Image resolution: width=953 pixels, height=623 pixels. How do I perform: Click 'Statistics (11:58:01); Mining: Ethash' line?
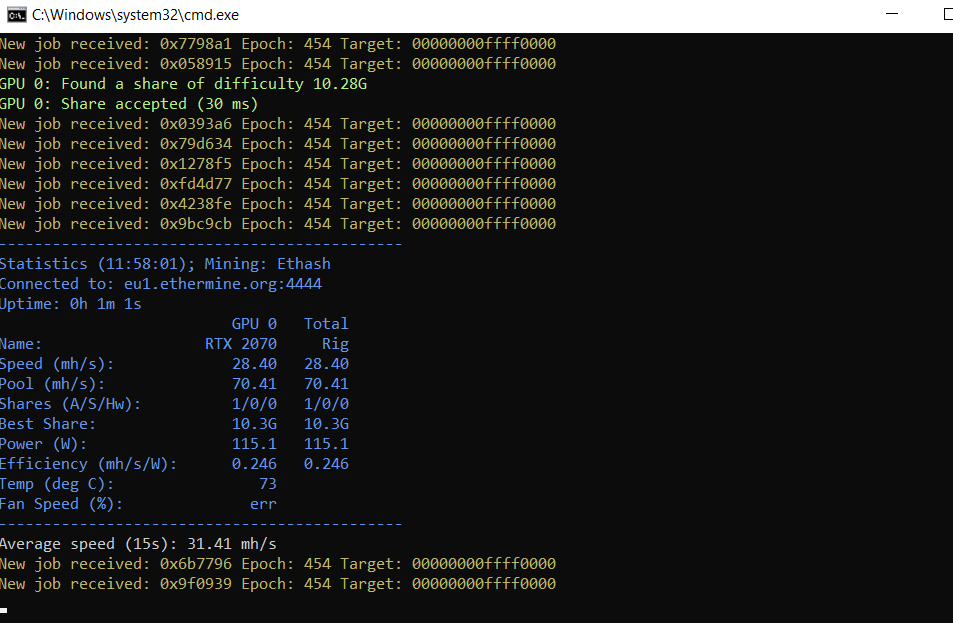pyautogui.click(x=165, y=264)
